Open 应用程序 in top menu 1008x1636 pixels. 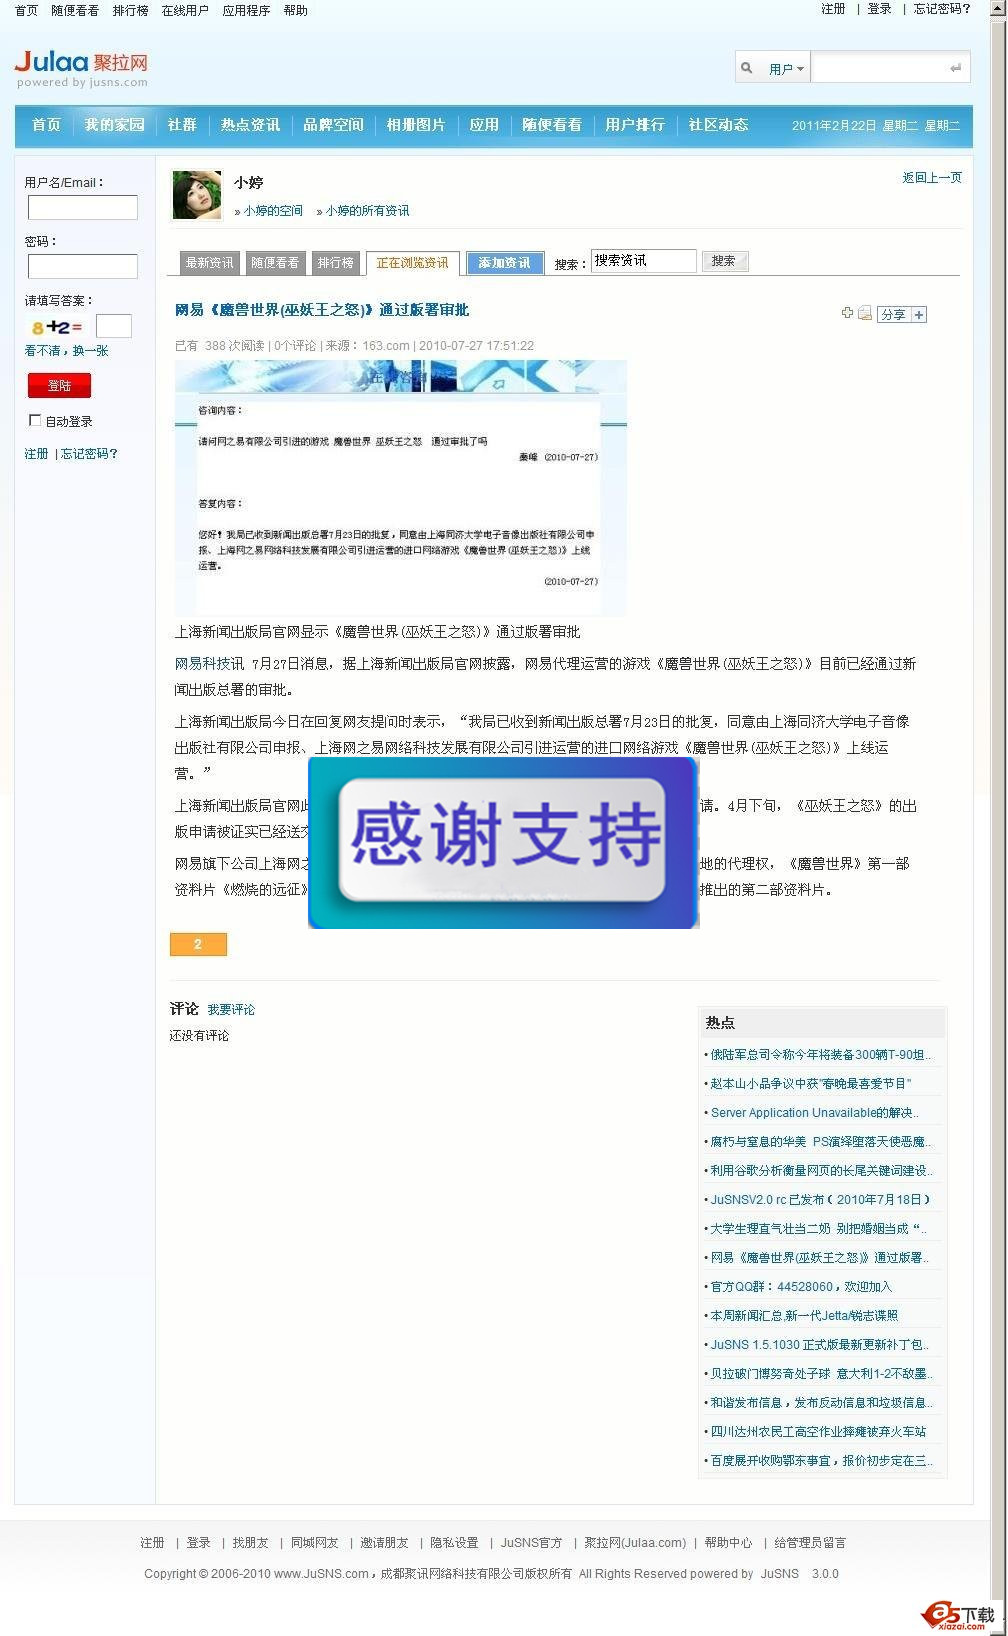tap(246, 11)
